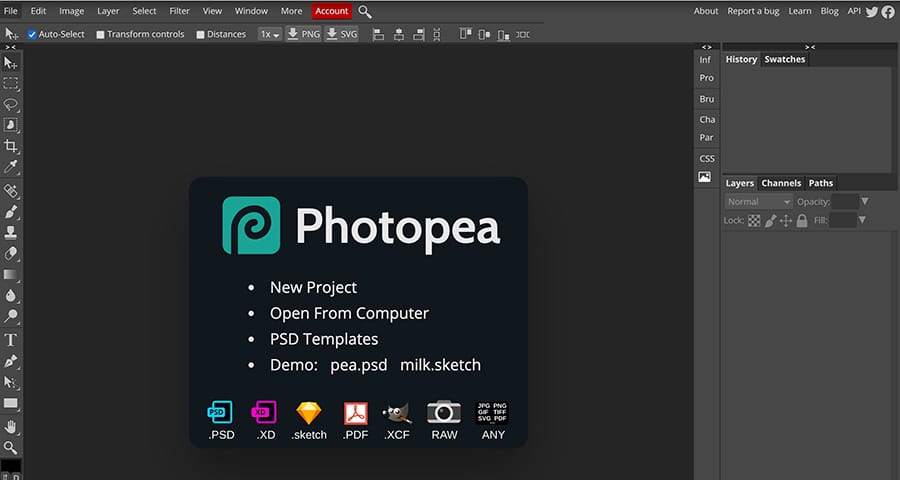Image resolution: width=900 pixels, height=480 pixels.
Task: Click the Opacity value field
Action: tap(845, 202)
